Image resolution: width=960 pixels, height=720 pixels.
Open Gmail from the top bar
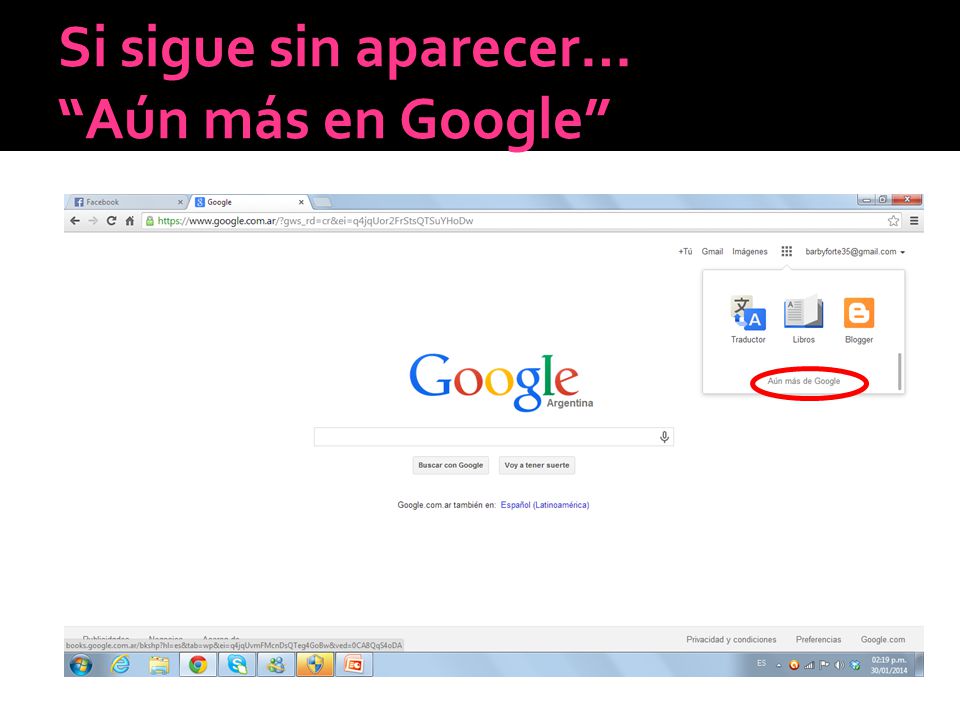click(712, 252)
